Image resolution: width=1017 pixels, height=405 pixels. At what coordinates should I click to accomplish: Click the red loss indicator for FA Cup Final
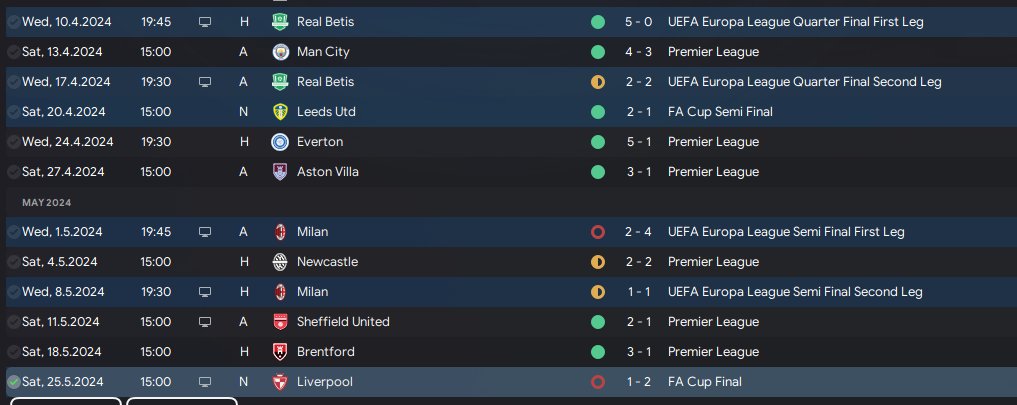[598, 382]
